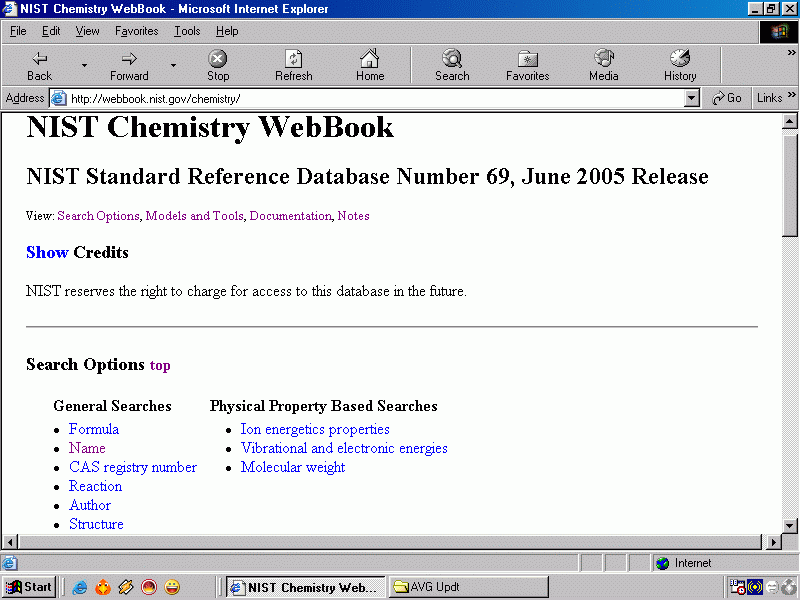Click the Links toolbar label
The image size is (800, 600).
[x=769, y=98]
